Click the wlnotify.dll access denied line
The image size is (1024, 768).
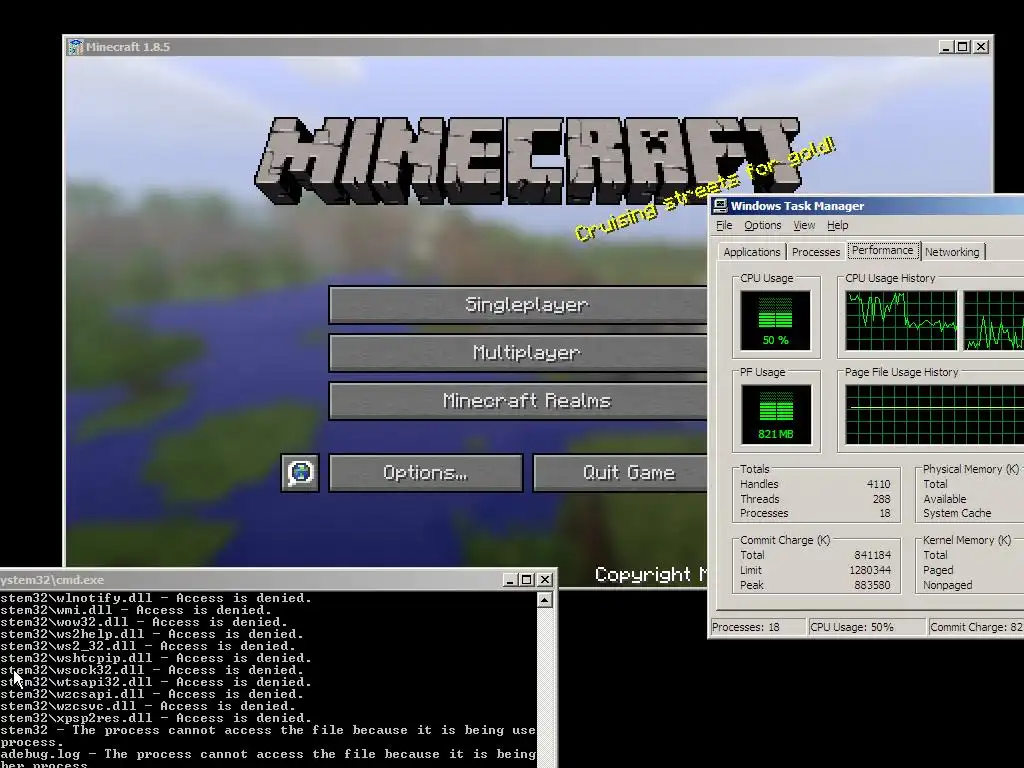pos(156,598)
